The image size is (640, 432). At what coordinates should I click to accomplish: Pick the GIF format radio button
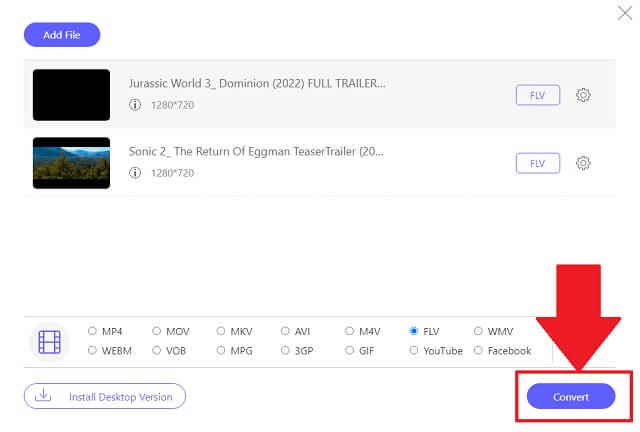click(x=350, y=351)
